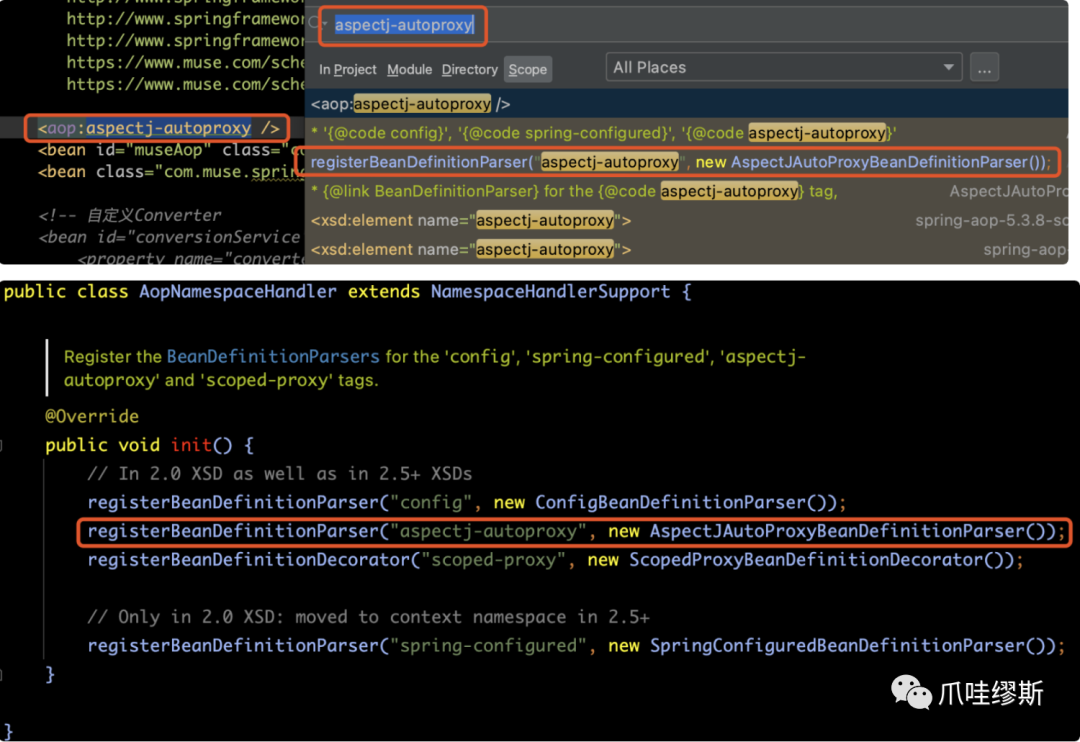Screen dimensions: 1080x742
Task: Click AspectJAutoProxyBeanDefinitionParser in the Java code
Action: click(838, 531)
